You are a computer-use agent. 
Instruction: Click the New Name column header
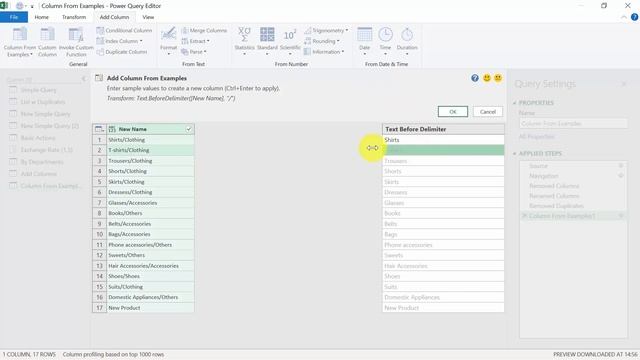click(150, 129)
